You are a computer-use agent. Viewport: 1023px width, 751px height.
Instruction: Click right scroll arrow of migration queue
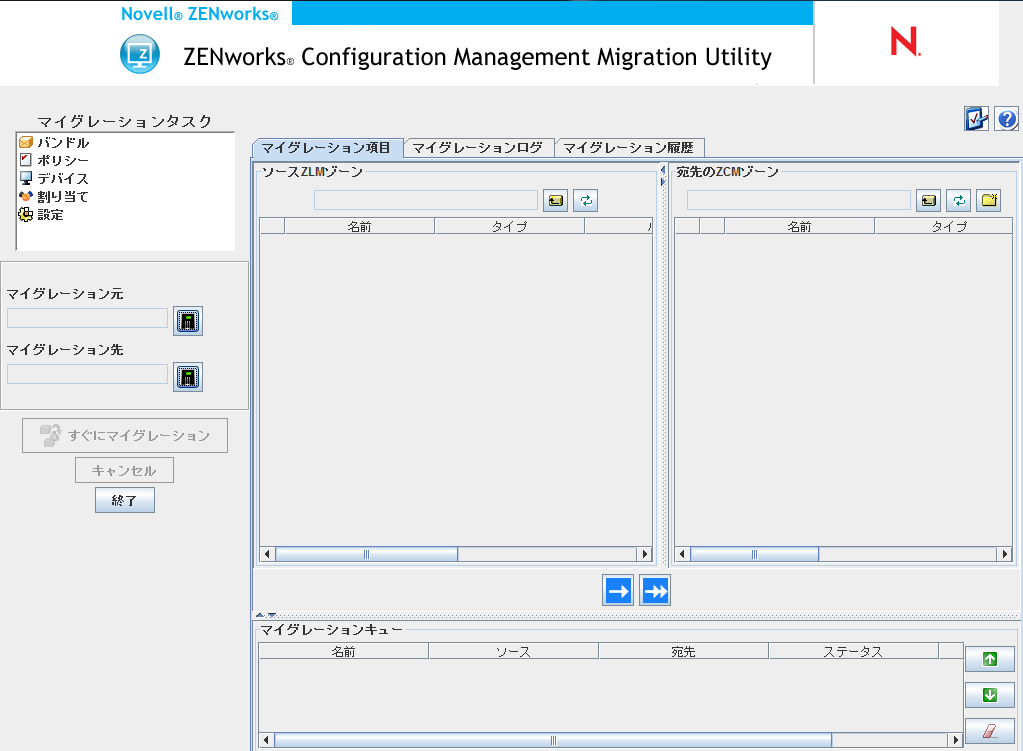click(955, 741)
